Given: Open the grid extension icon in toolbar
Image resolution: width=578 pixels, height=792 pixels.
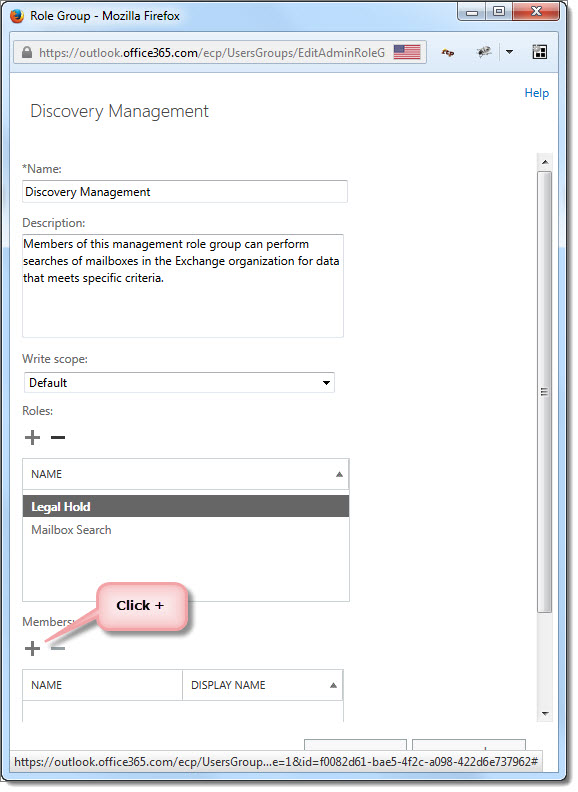Looking at the screenshot, I should [540, 52].
